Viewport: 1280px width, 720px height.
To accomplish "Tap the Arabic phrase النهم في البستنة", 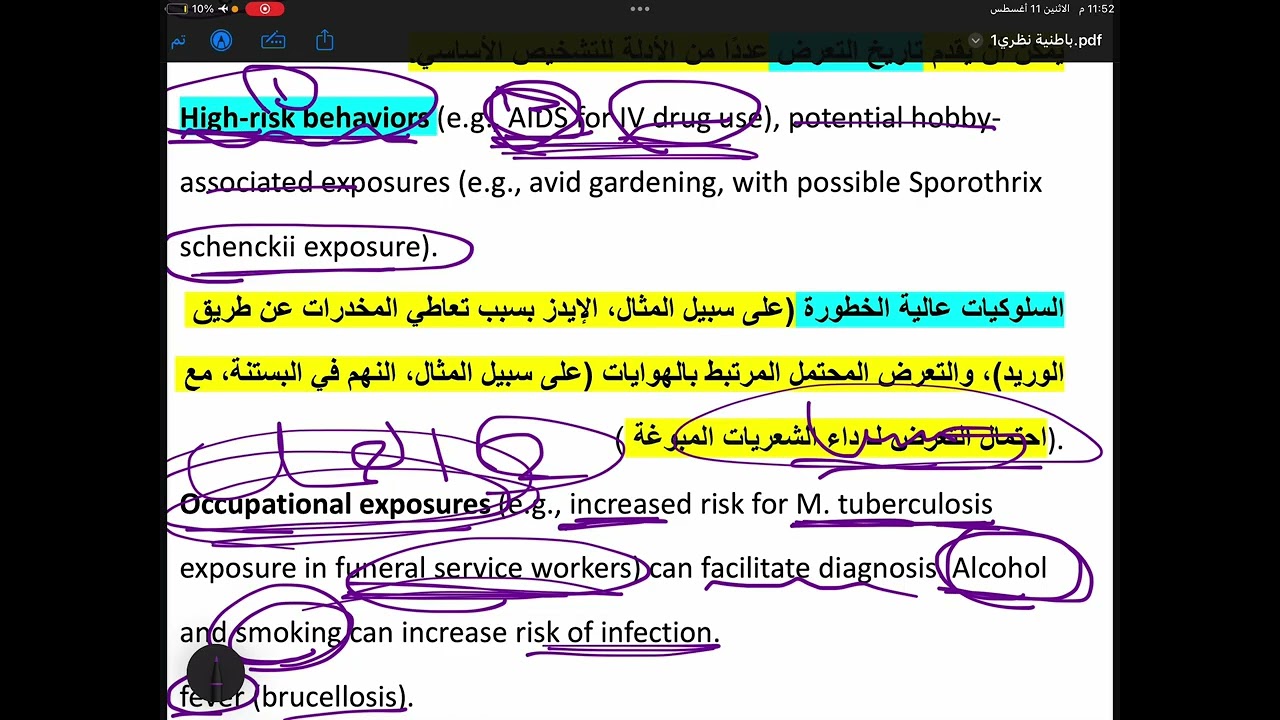I will pos(315,373).
